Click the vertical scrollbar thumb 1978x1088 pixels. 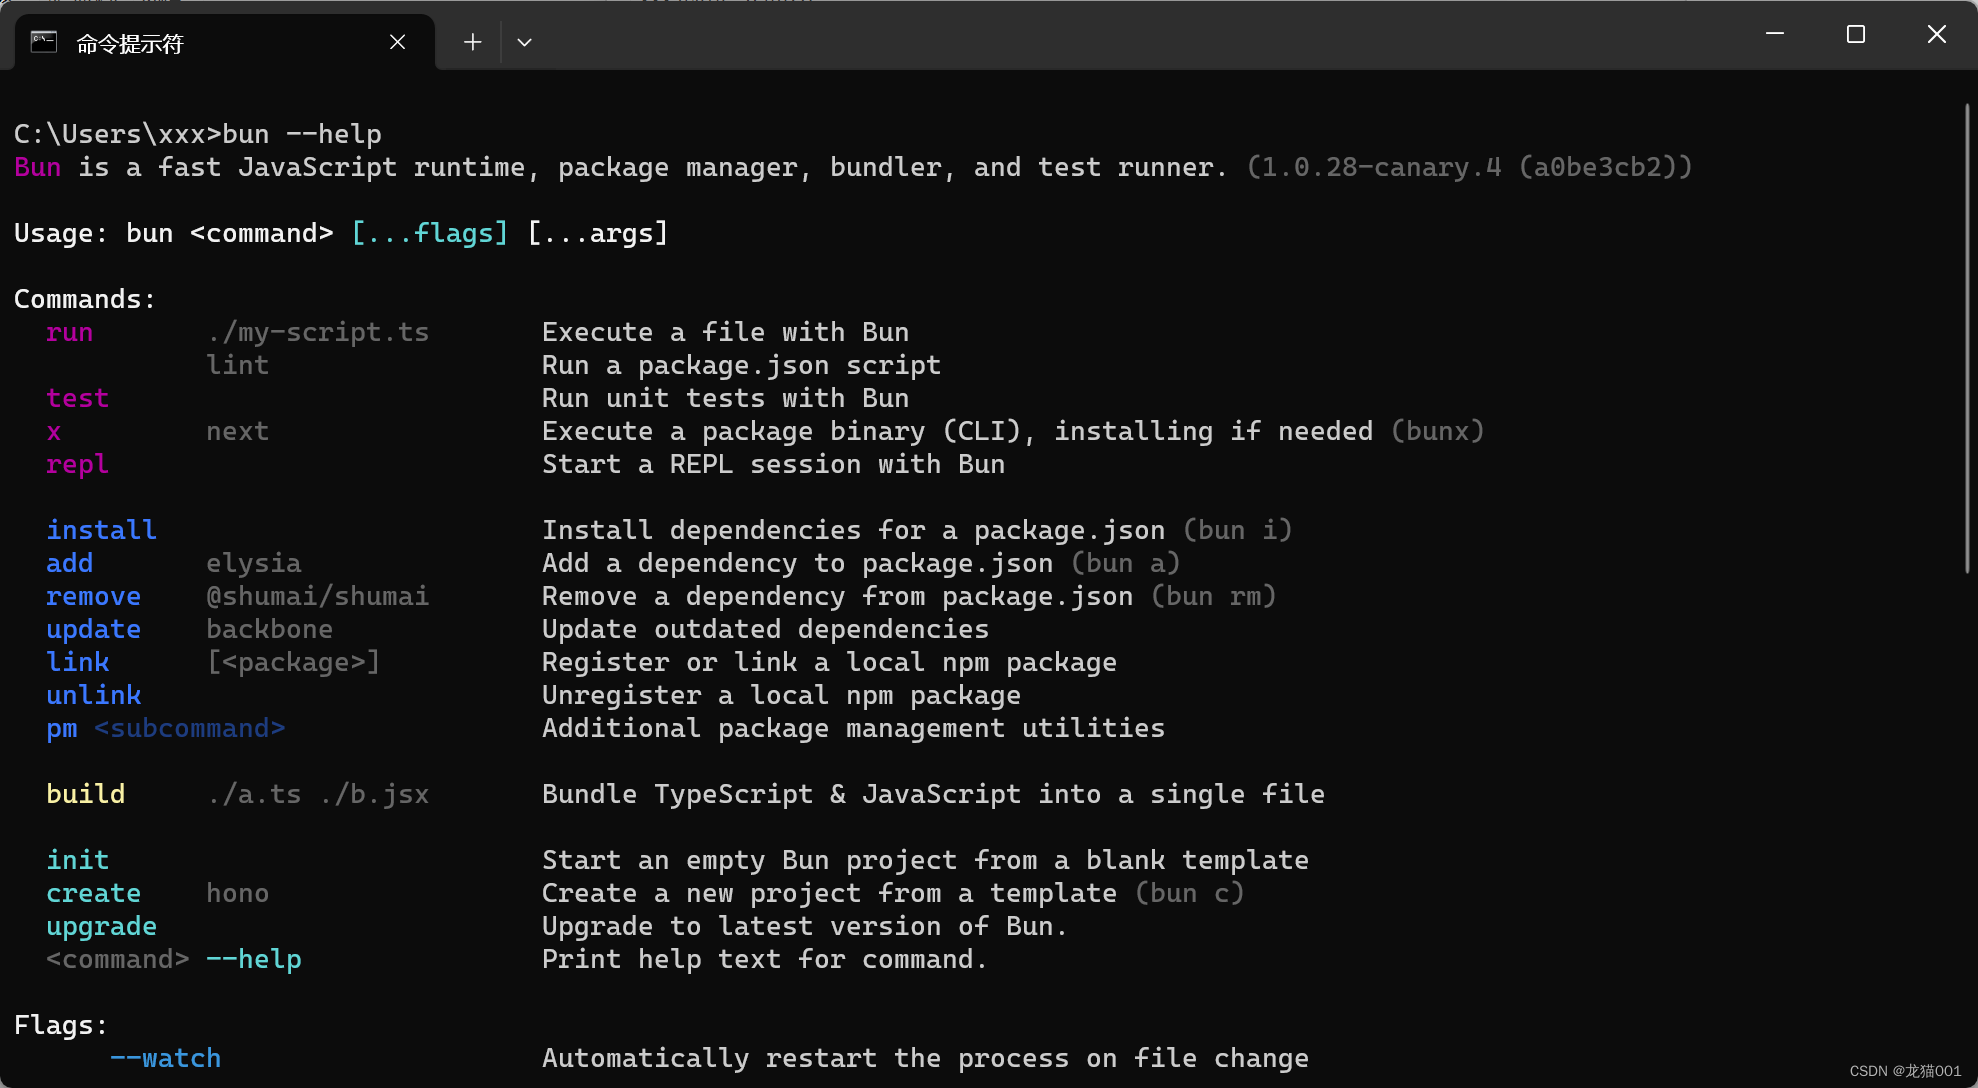pos(1966,340)
